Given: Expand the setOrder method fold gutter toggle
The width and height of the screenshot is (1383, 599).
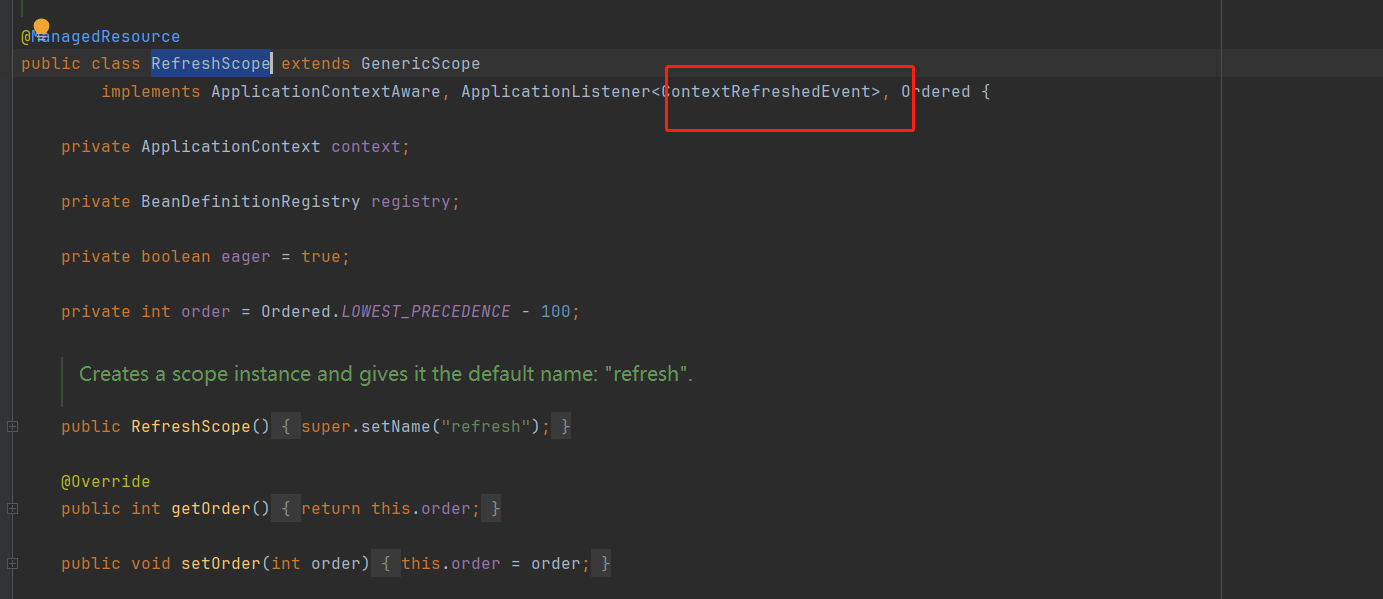Looking at the screenshot, I should pyautogui.click(x=12, y=564).
